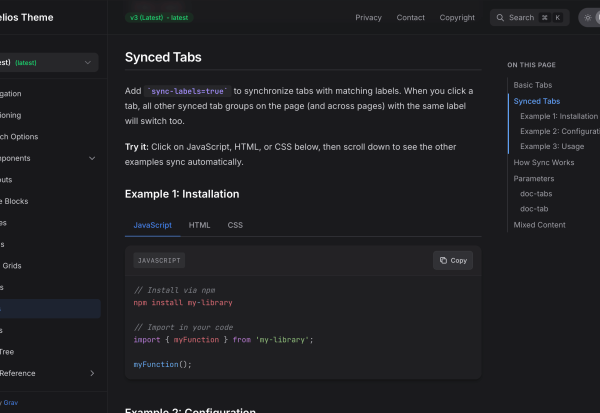Click the 'myFunction();' code line
The image size is (600, 413).
162,364
